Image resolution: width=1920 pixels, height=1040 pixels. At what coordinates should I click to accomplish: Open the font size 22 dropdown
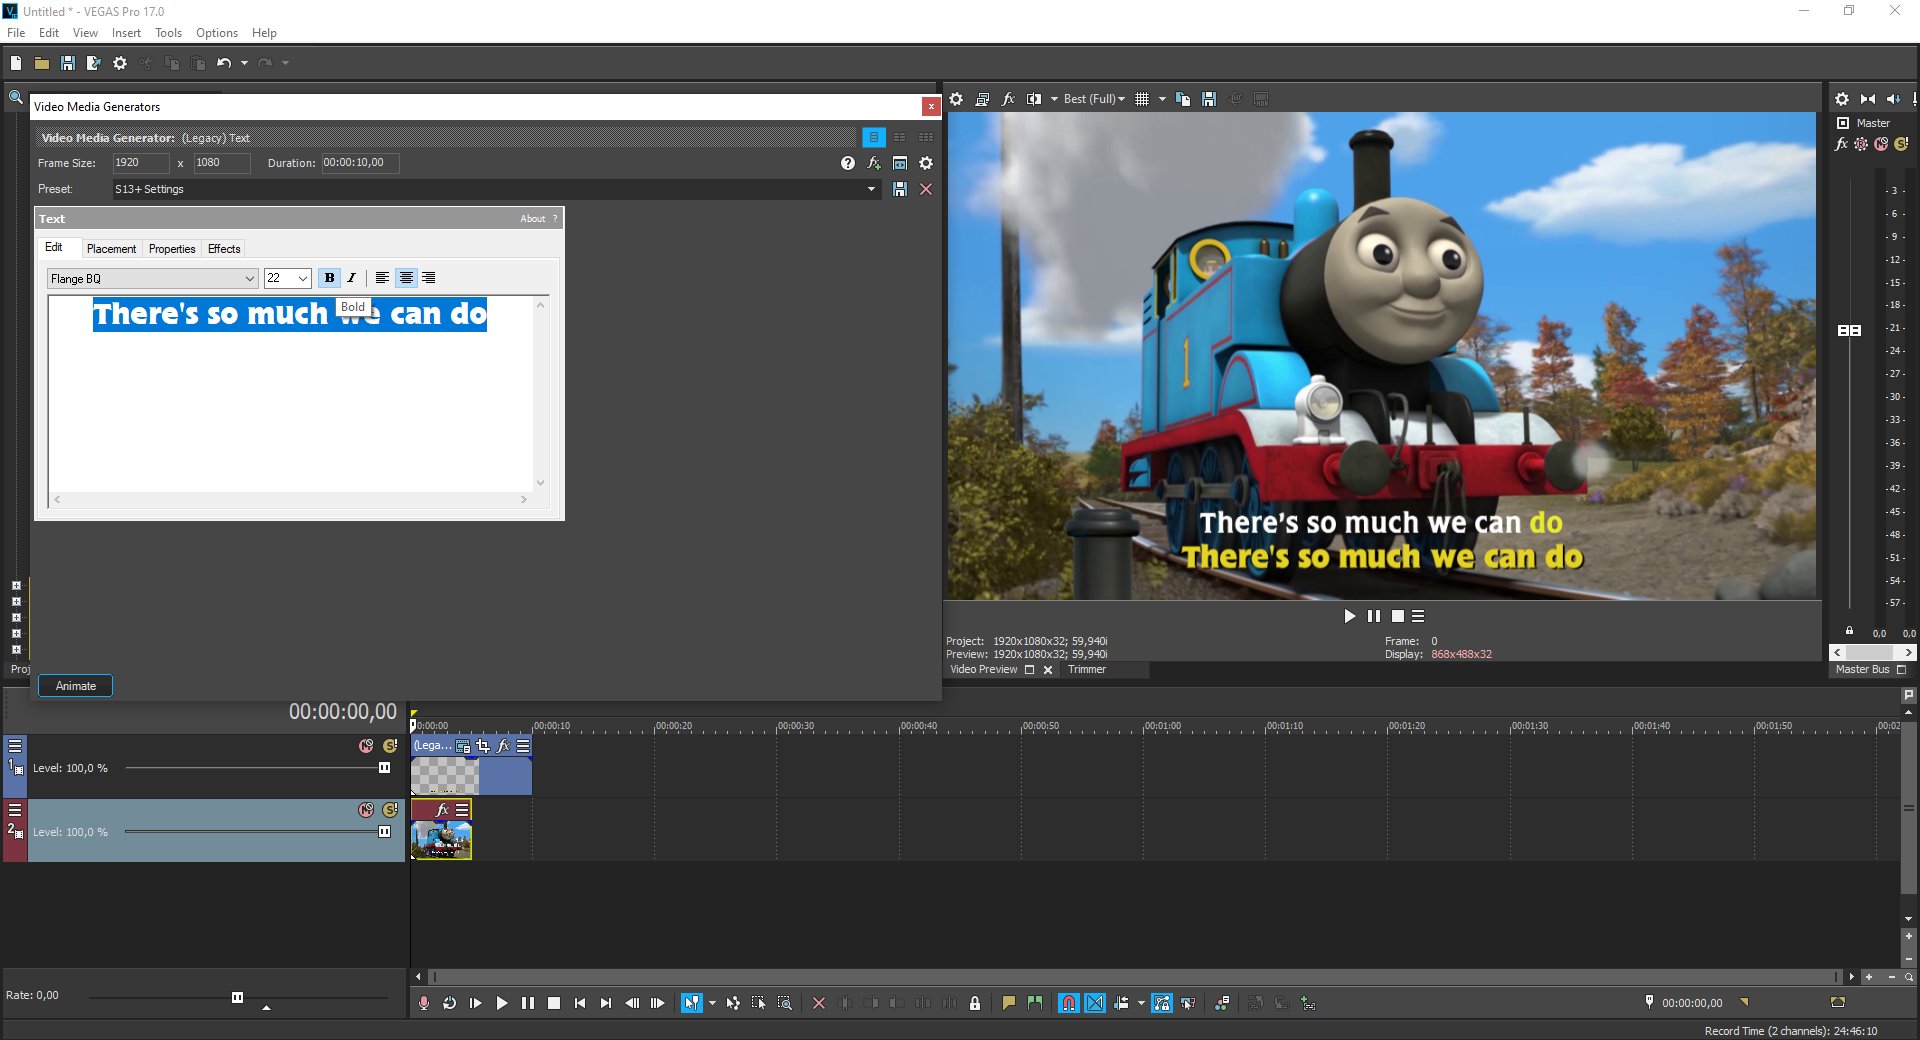point(303,279)
